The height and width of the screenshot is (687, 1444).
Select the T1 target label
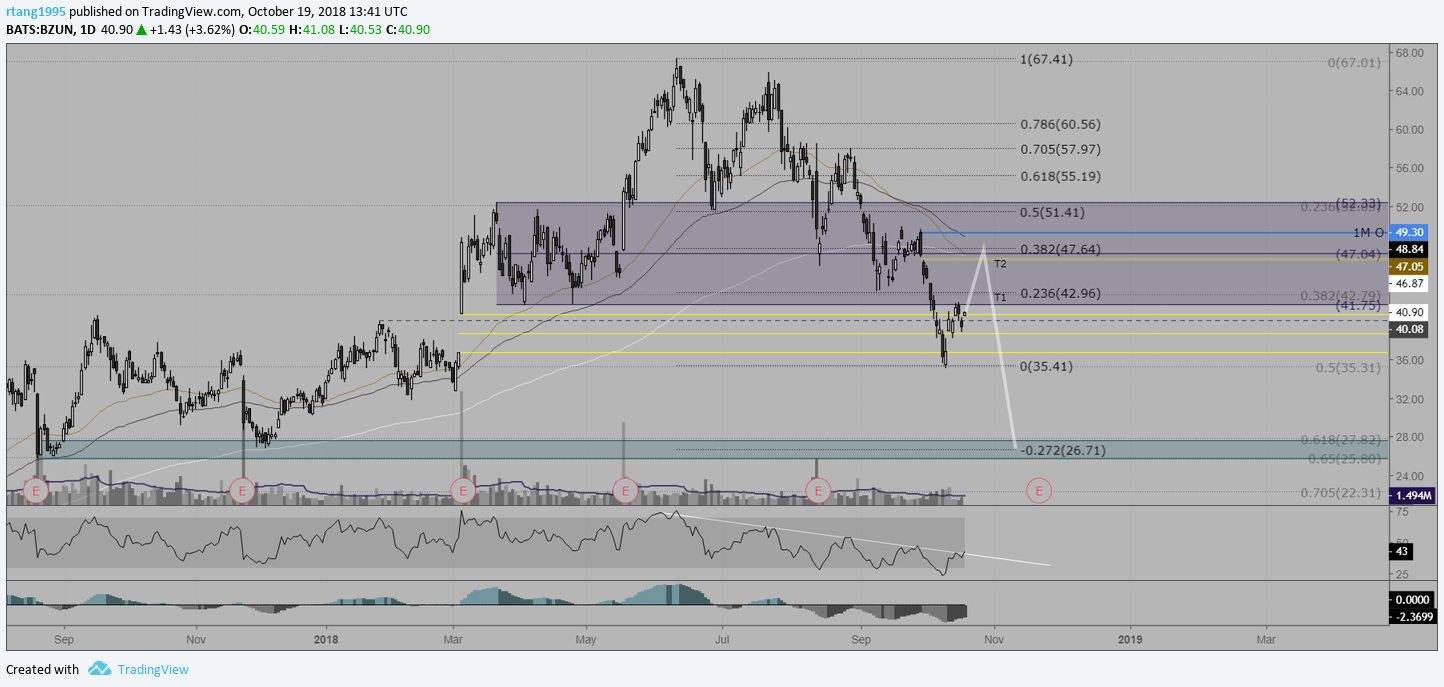click(1001, 298)
